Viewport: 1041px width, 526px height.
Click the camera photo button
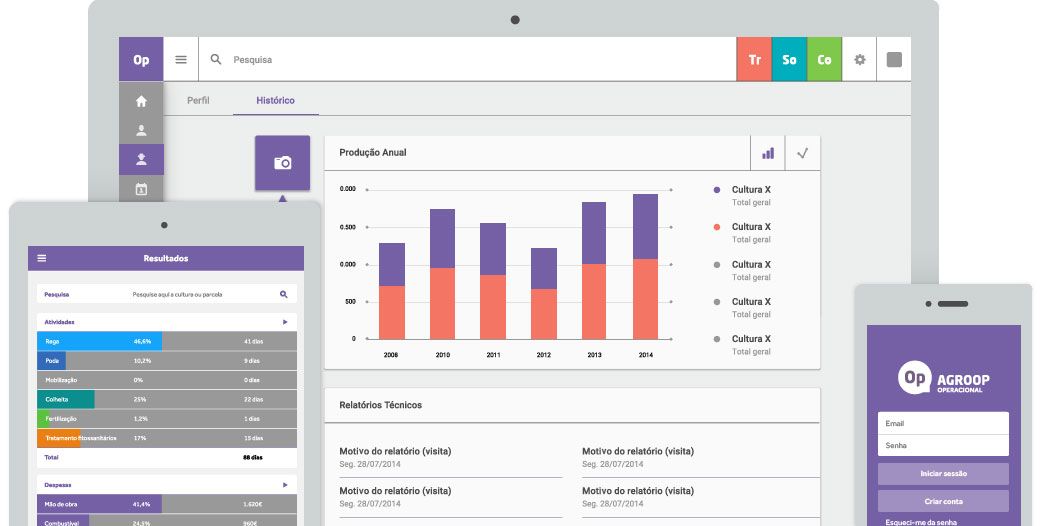tap(282, 162)
